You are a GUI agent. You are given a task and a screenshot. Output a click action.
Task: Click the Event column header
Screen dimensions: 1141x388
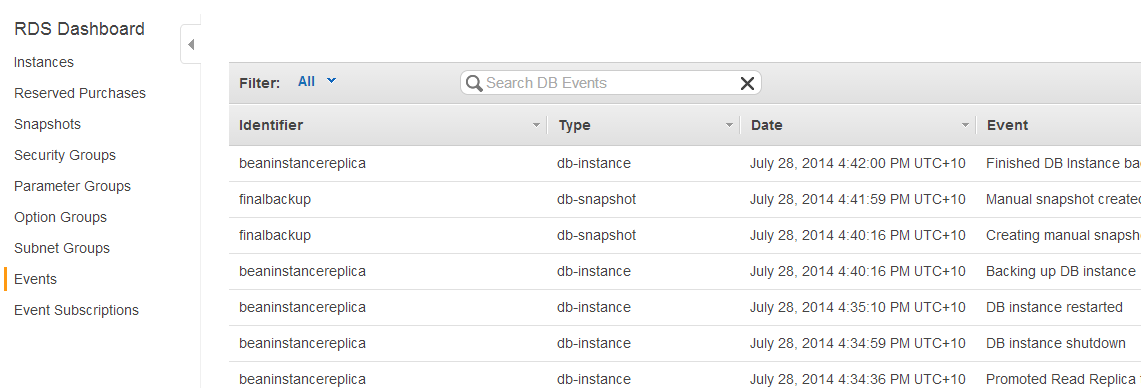click(x=1007, y=125)
